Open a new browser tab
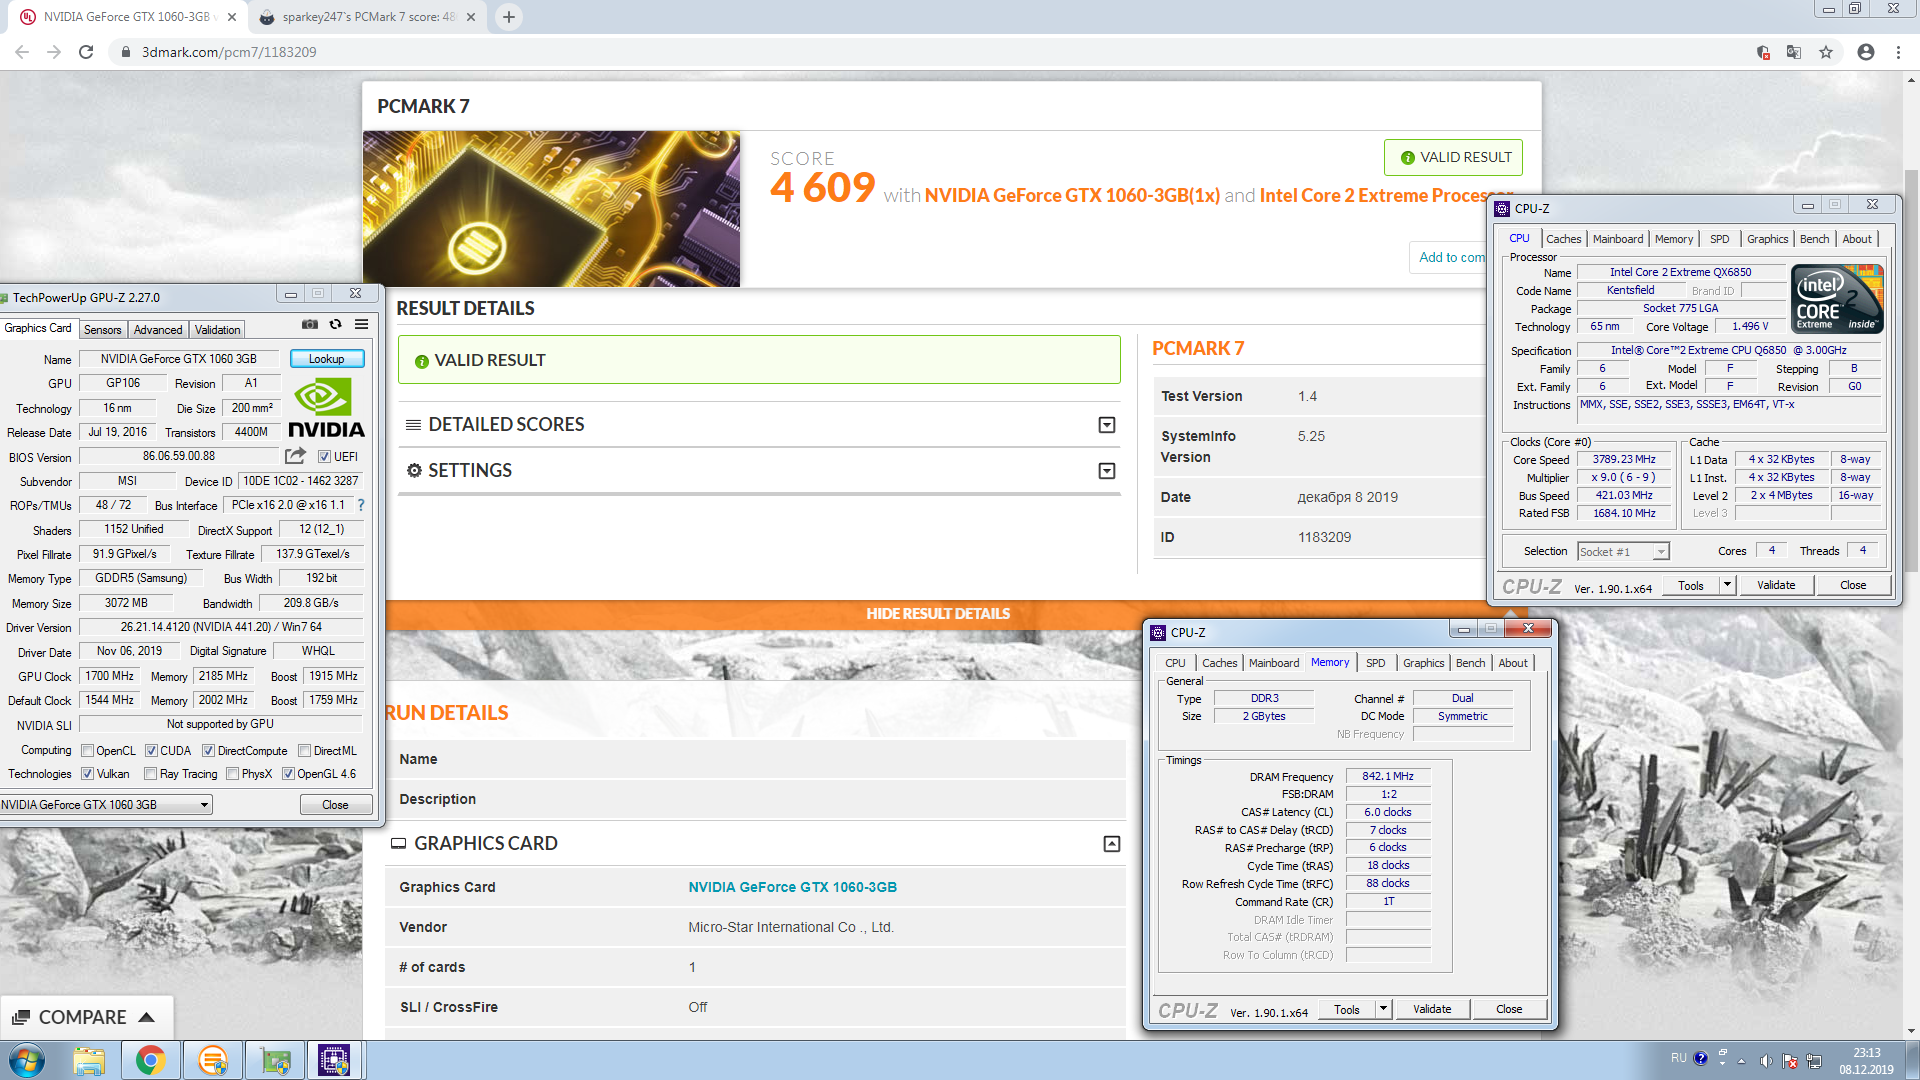The height and width of the screenshot is (1080, 1920). tap(509, 17)
